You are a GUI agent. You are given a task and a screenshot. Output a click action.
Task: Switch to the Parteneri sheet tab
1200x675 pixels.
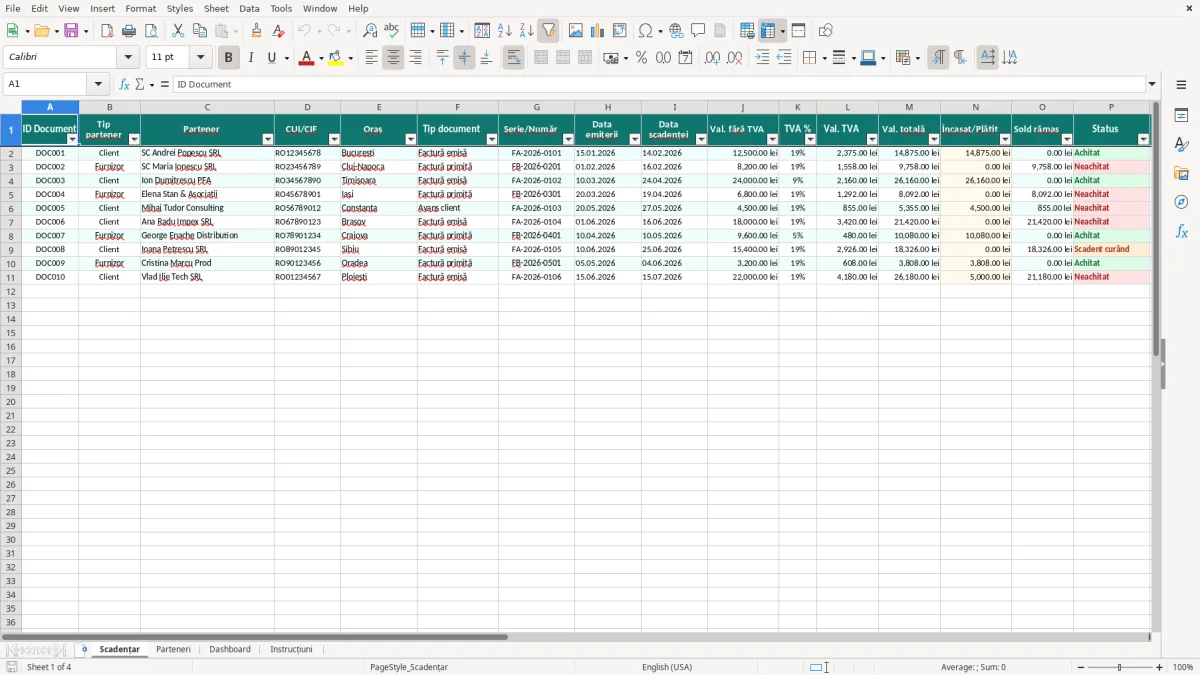173,649
